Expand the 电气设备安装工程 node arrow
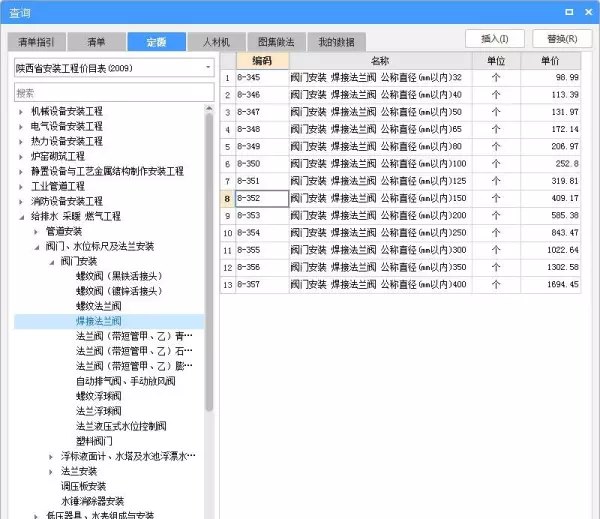This screenshot has width=600, height=519. pos(21,127)
